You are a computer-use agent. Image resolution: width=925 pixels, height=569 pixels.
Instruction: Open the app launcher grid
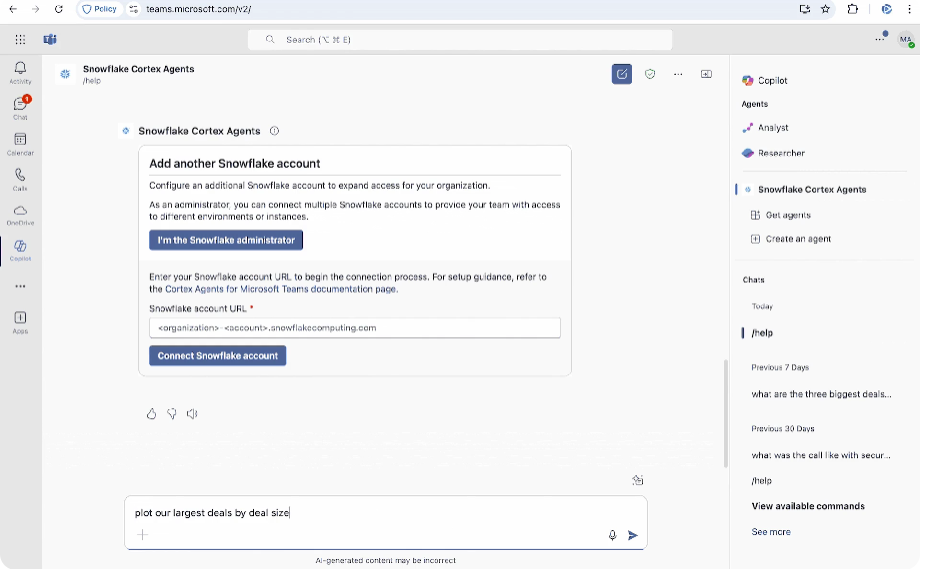(20, 40)
